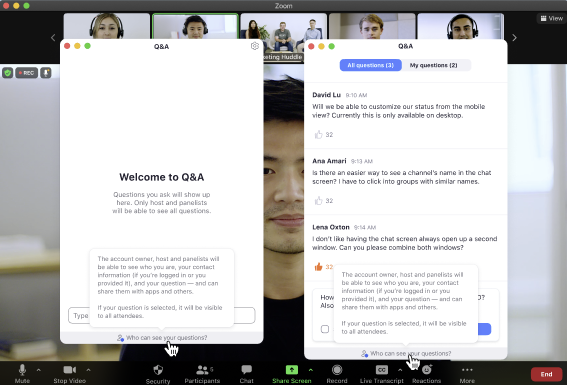This screenshot has height=385, width=567.
Task: Remove upvote on Lena Oxton's question
Action: (x=318, y=267)
